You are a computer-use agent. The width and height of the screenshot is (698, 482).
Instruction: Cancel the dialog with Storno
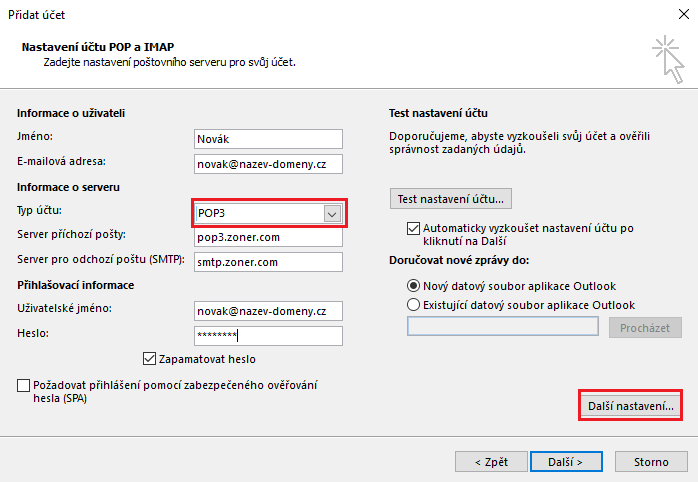650,462
